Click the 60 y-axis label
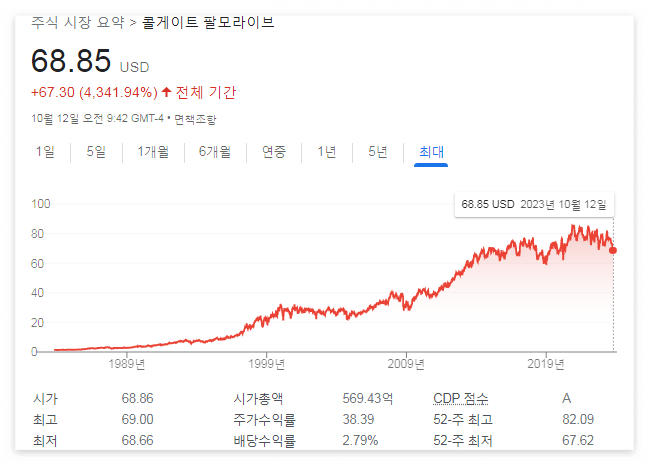Viewport: 649px width, 465px height. [37, 264]
